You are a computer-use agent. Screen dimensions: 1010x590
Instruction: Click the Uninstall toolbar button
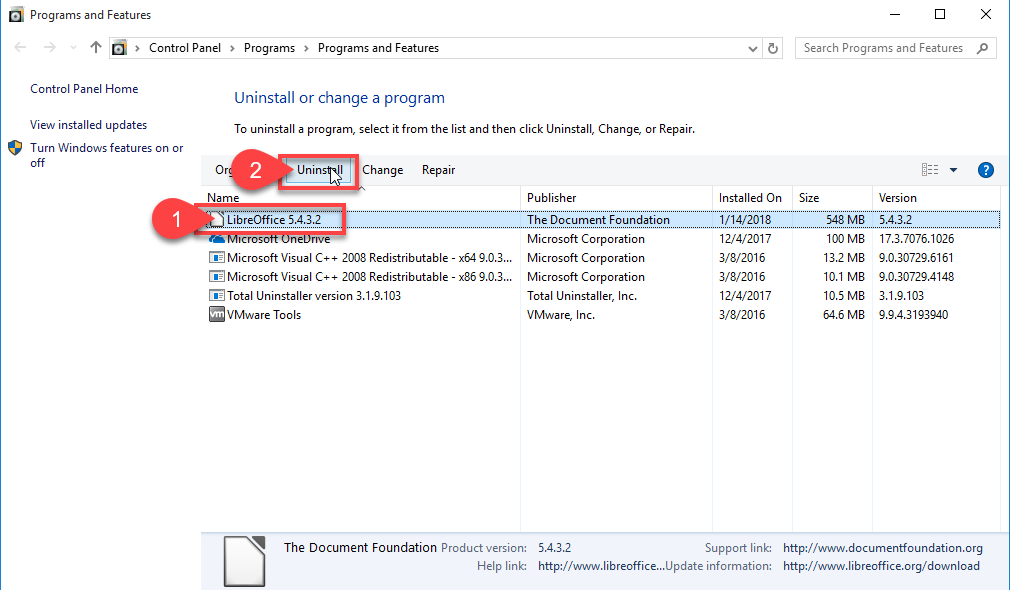(319, 170)
